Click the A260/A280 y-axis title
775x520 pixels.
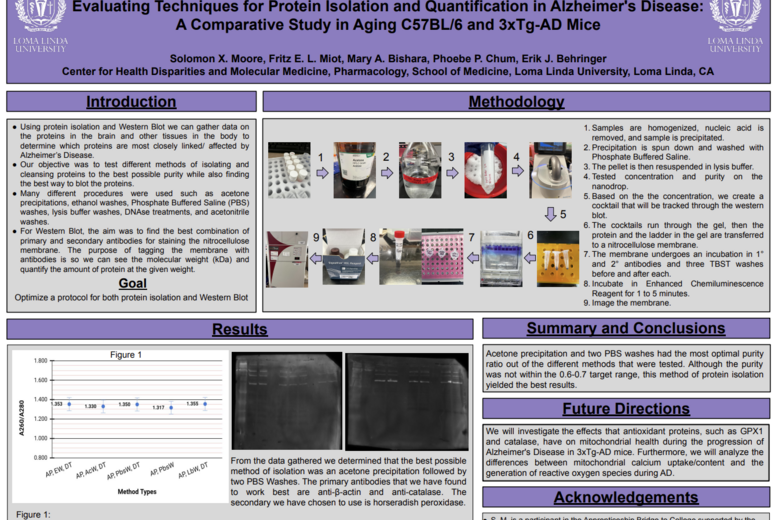tap(21, 418)
